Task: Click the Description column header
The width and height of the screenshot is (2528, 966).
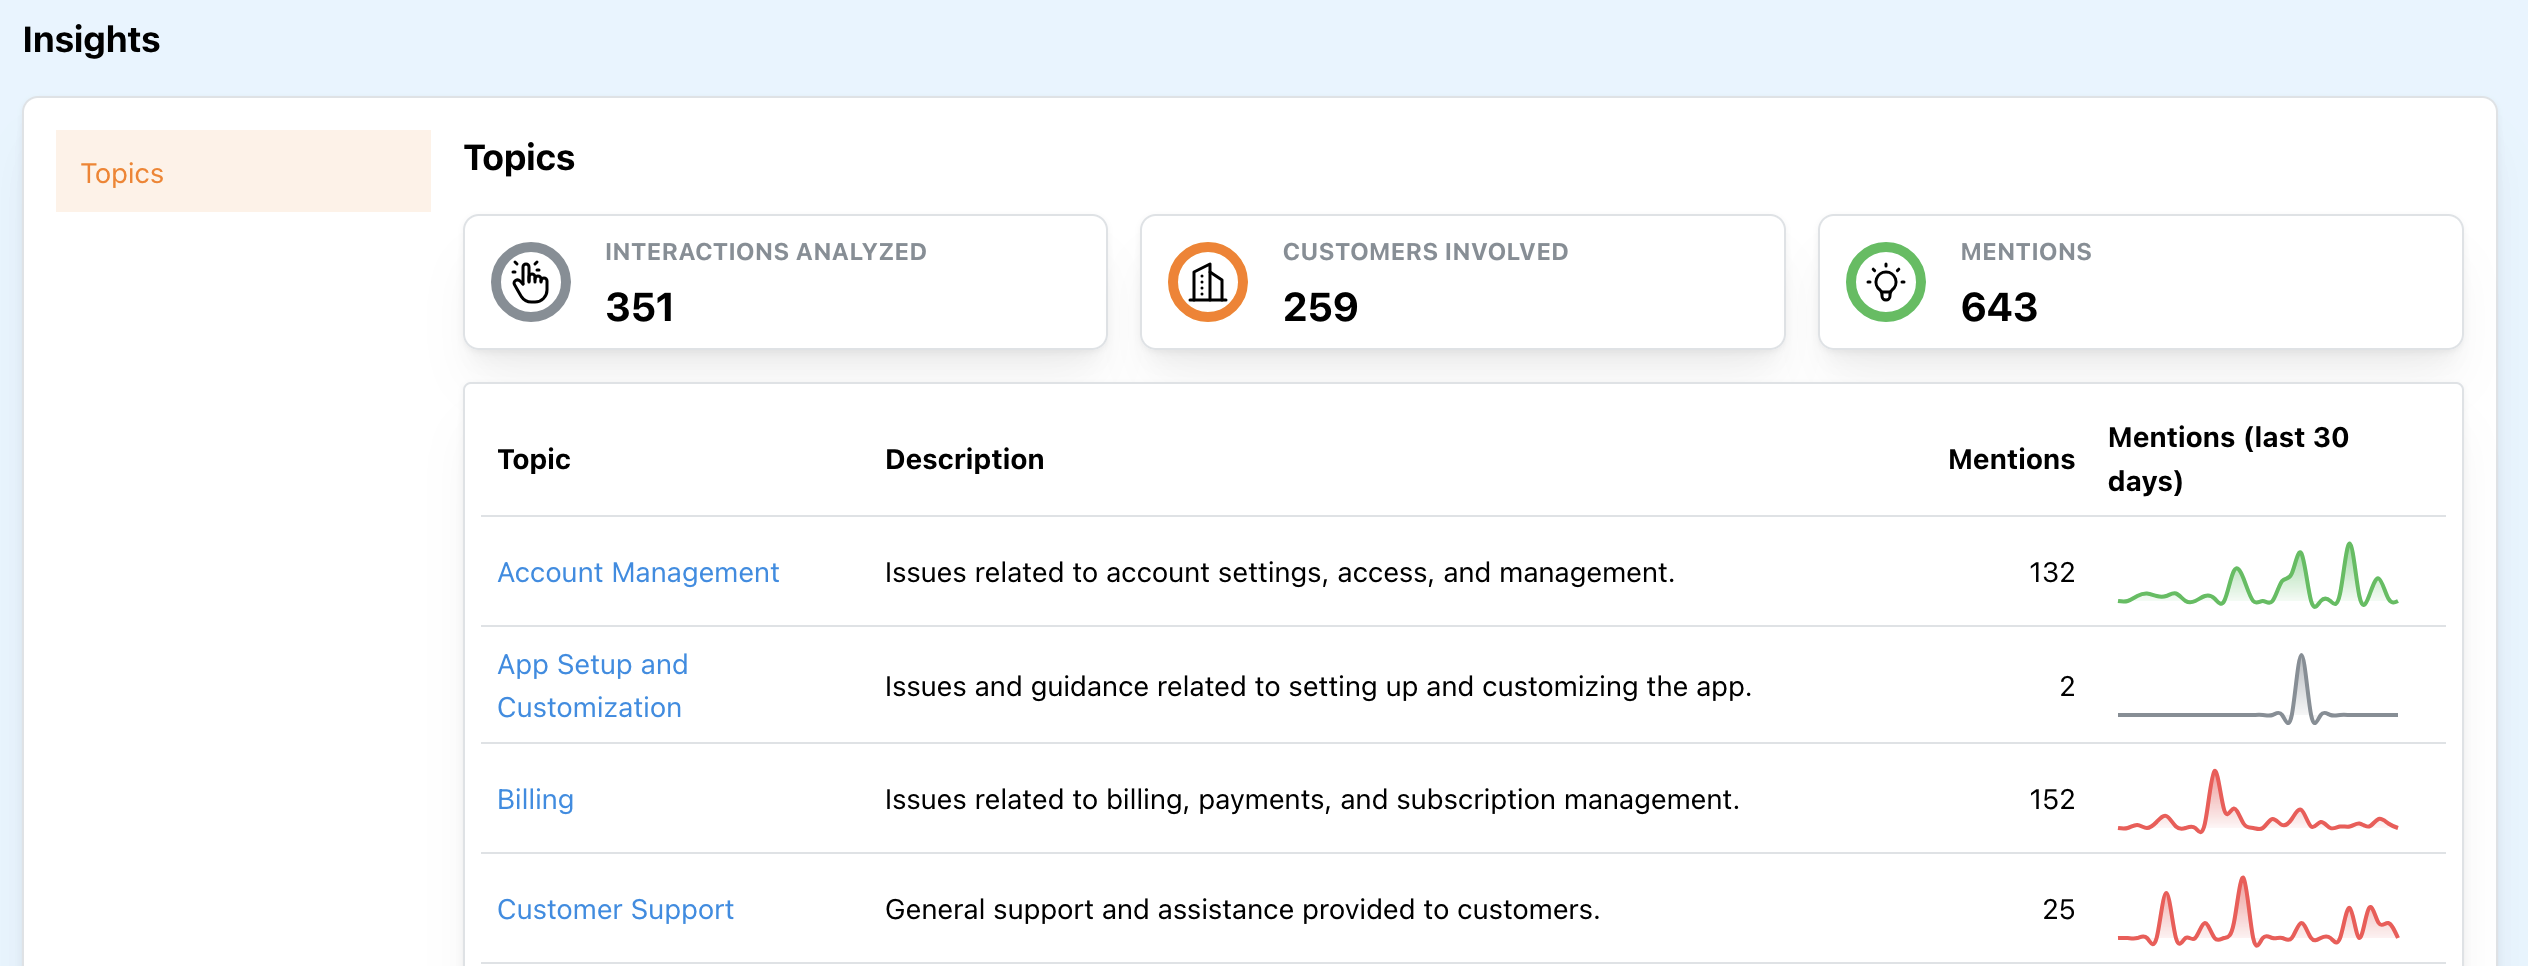Action: click(x=964, y=459)
